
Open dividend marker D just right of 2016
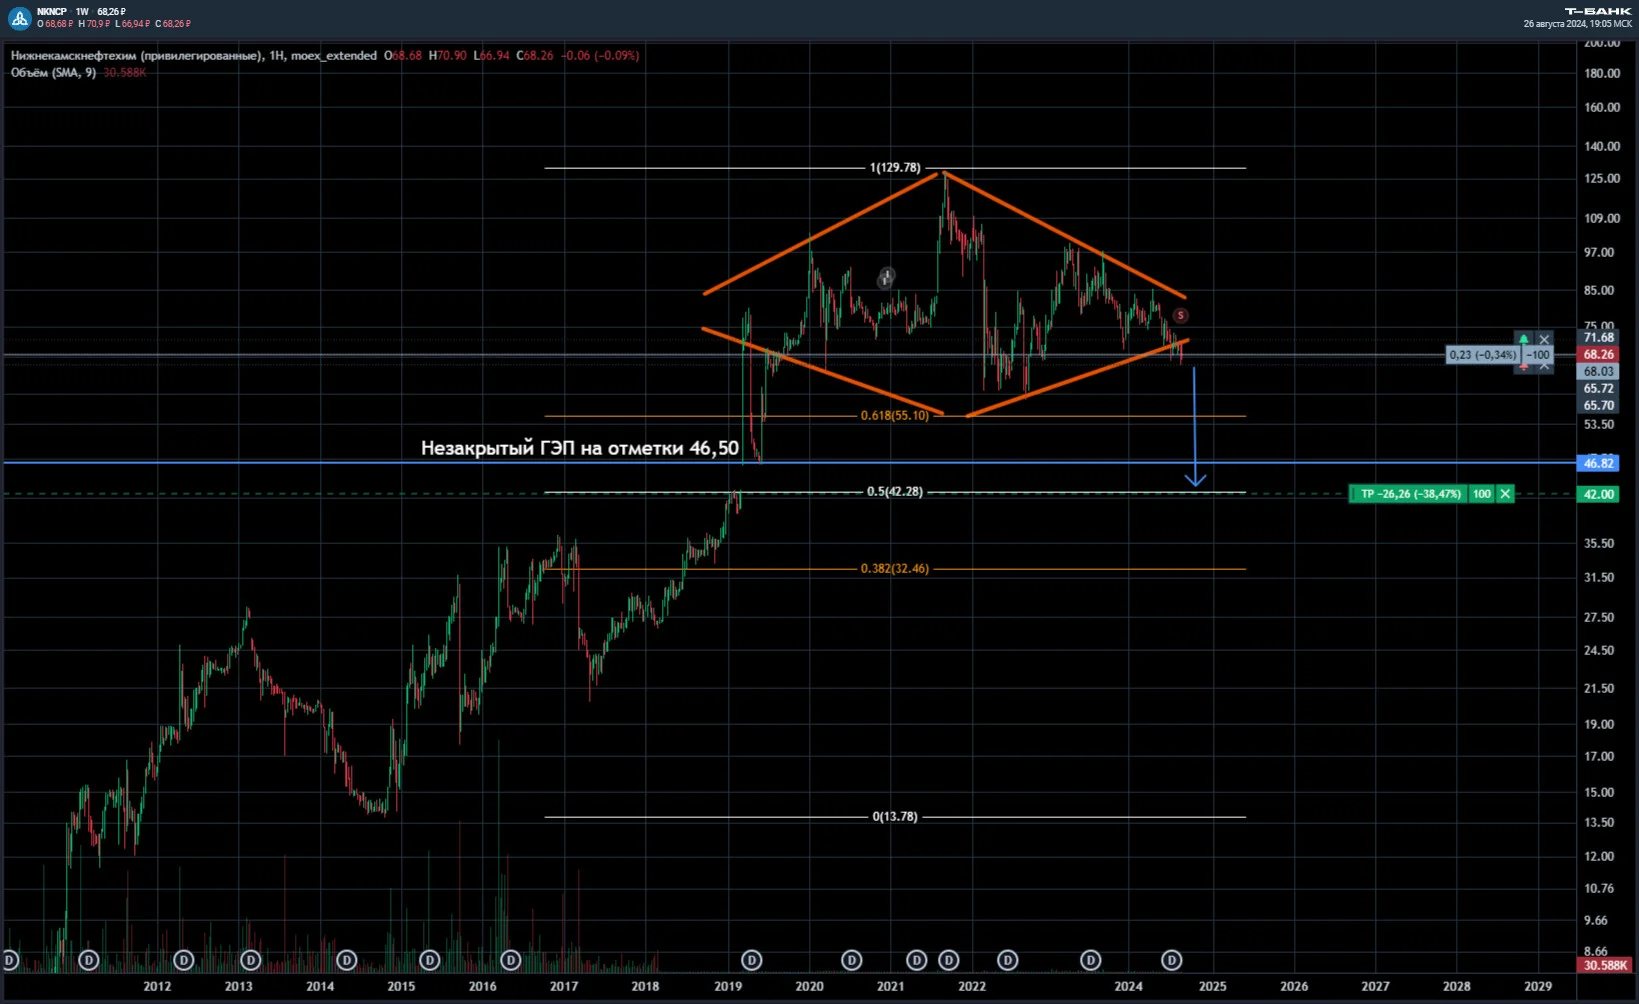[x=510, y=960]
